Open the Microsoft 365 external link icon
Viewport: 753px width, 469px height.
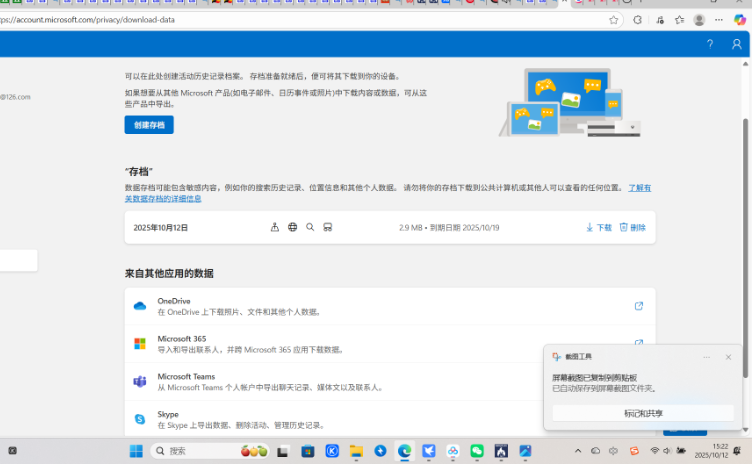coord(639,343)
